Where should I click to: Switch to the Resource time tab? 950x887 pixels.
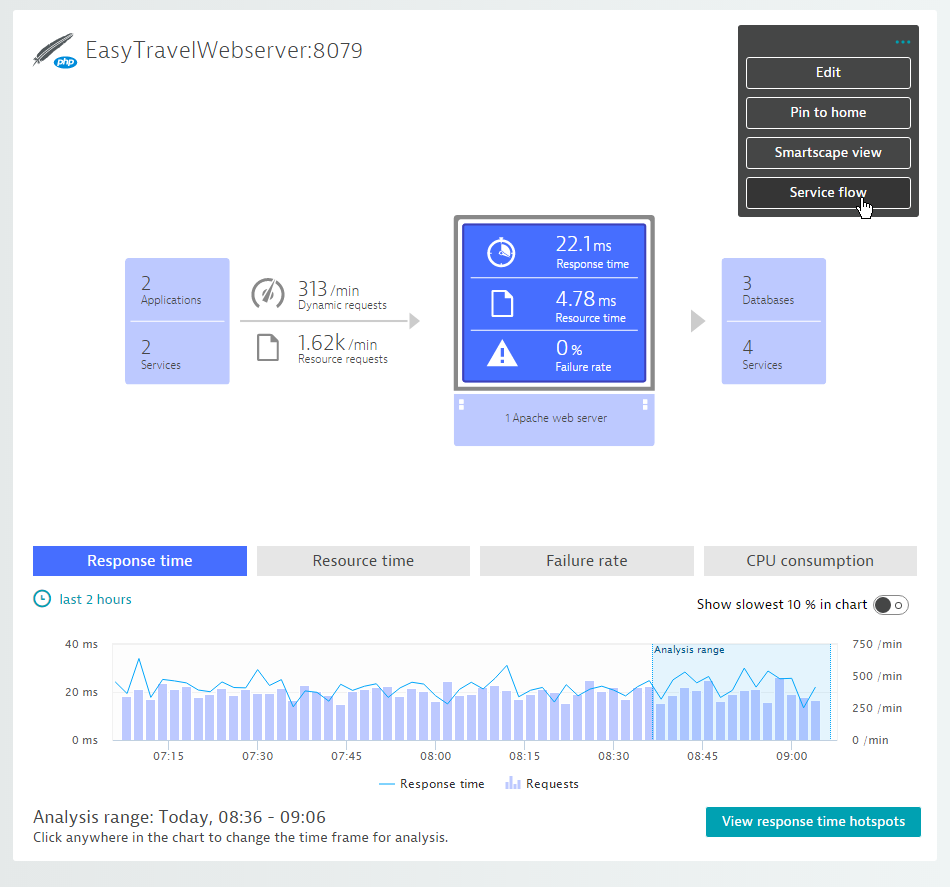pos(364,561)
